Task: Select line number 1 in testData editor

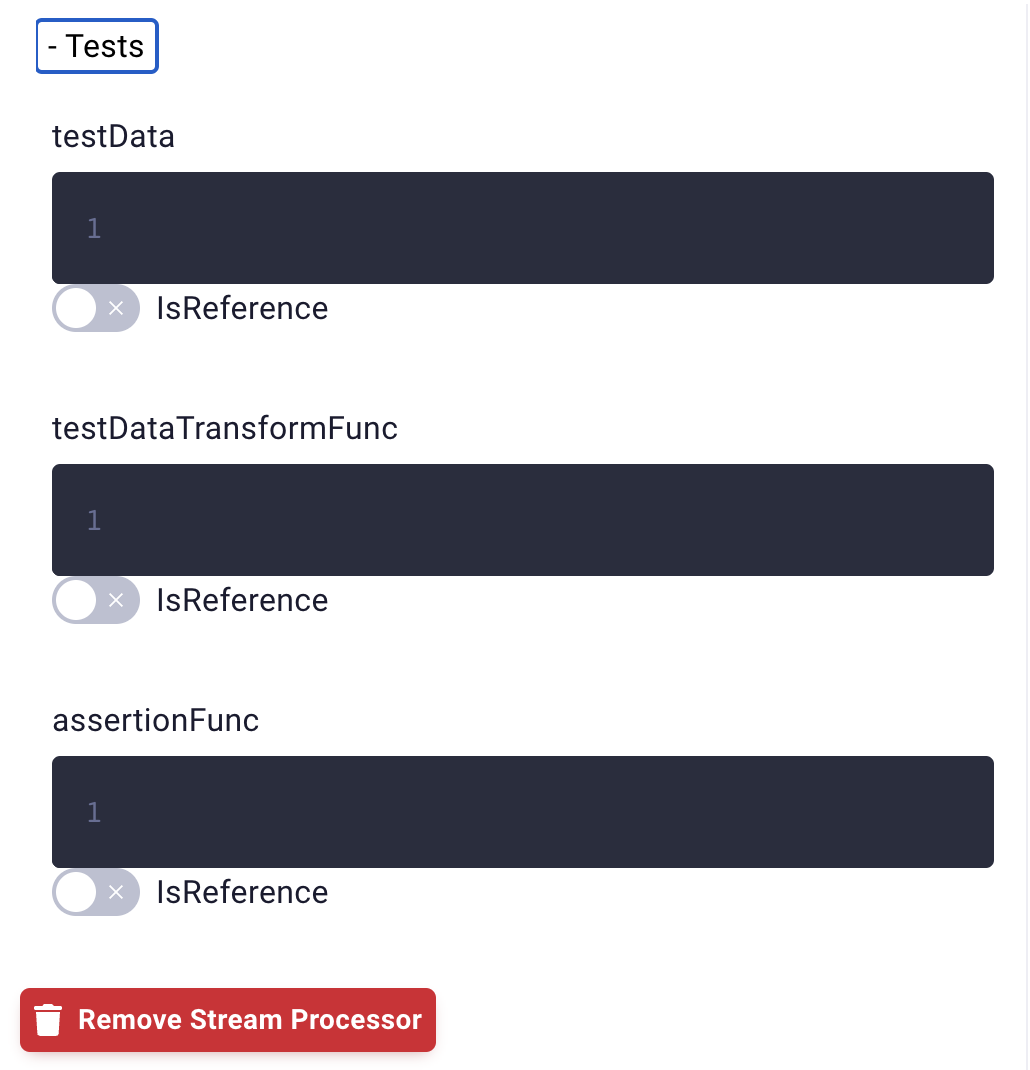Action: click(94, 228)
